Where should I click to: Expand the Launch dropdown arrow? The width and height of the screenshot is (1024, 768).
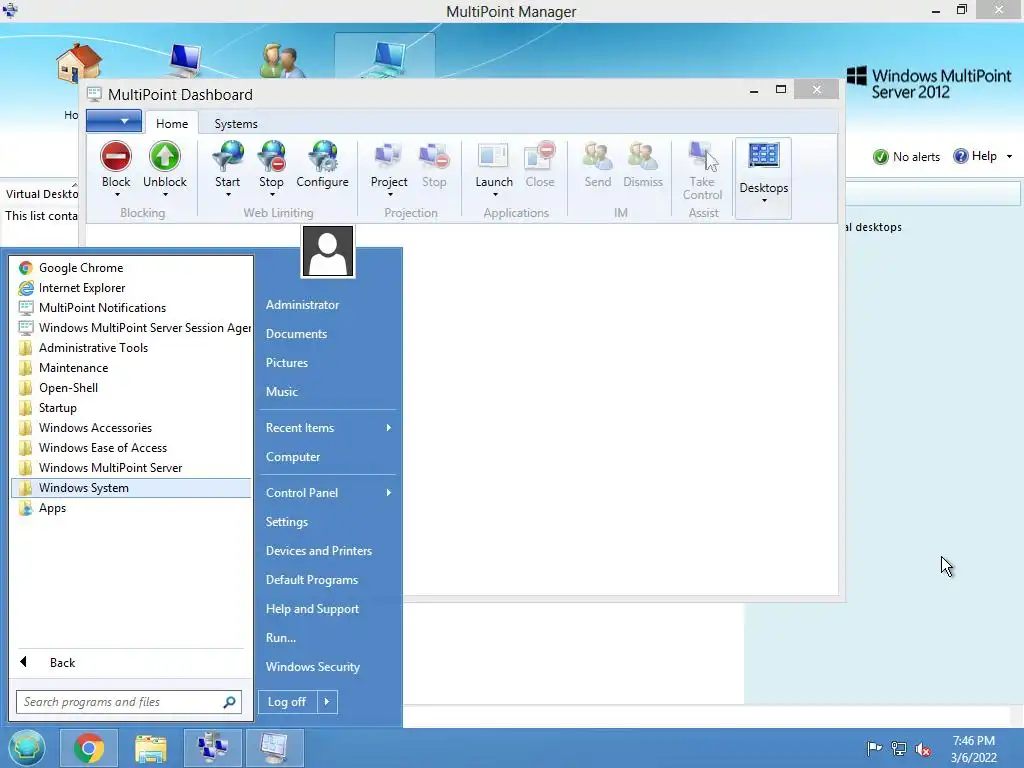tap(495, 195)
